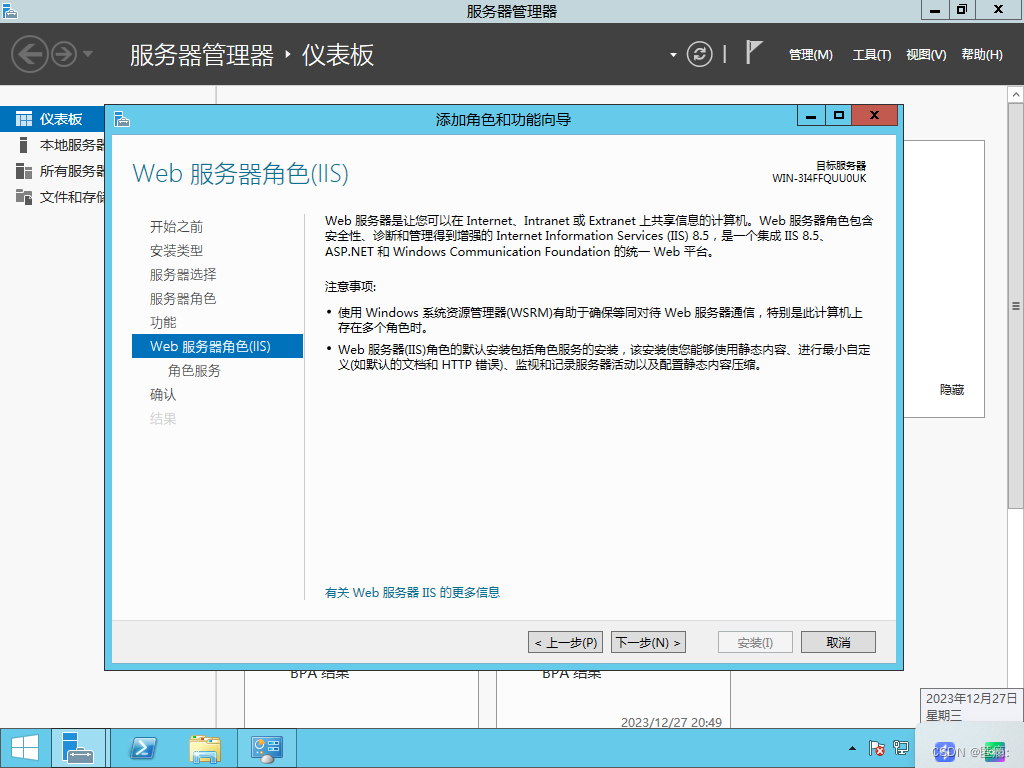Go to the 服务器角色 wizard step
Viewport: 1024px width, 768px height.
183,299
